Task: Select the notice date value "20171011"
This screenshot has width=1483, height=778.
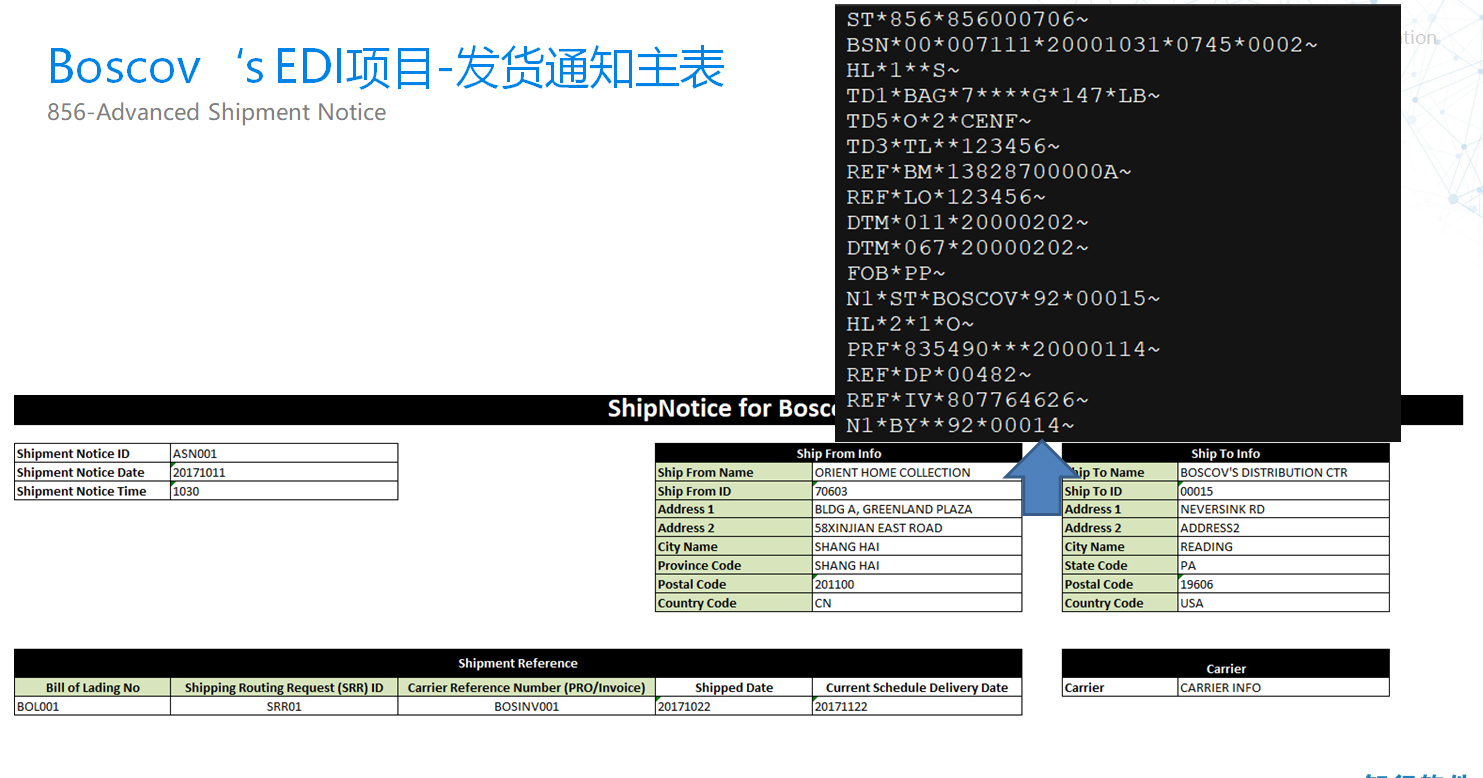Action: (x=284, y=473)
